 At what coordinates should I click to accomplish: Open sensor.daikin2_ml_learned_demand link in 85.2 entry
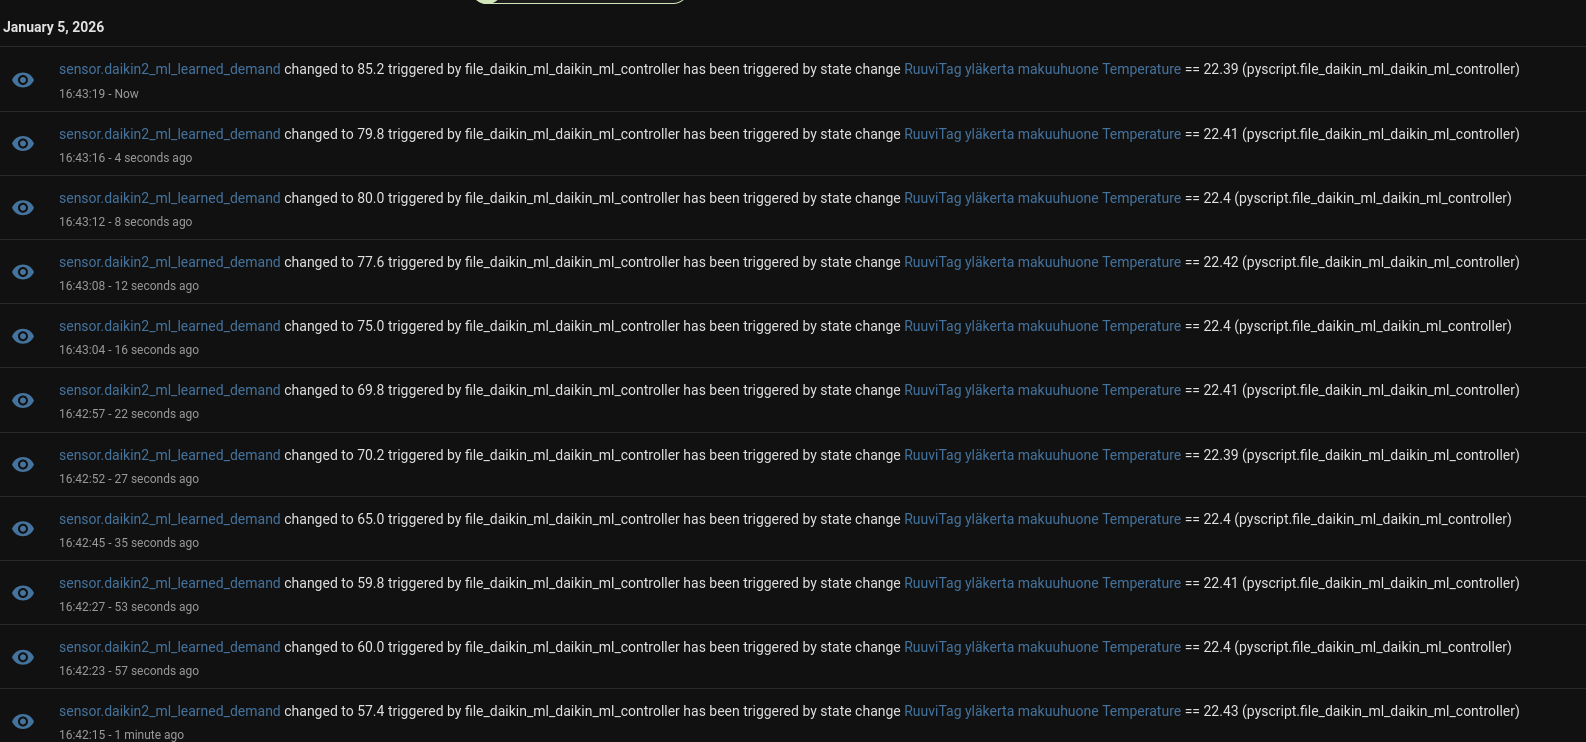(x=170, y=69)
